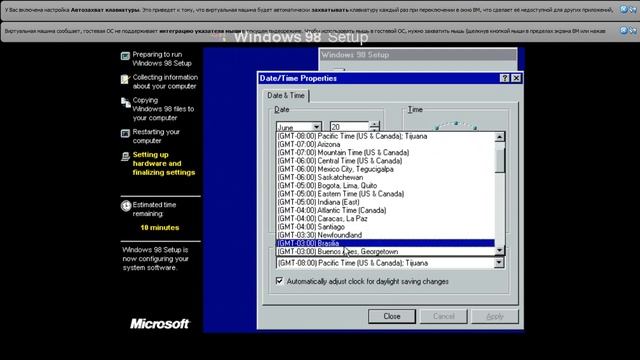Select Indiana (East) time zone
640x360 pixels.
385,202
